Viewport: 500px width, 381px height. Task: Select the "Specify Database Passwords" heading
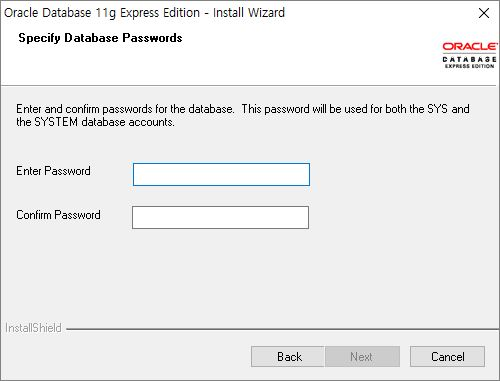click(100, 38)
